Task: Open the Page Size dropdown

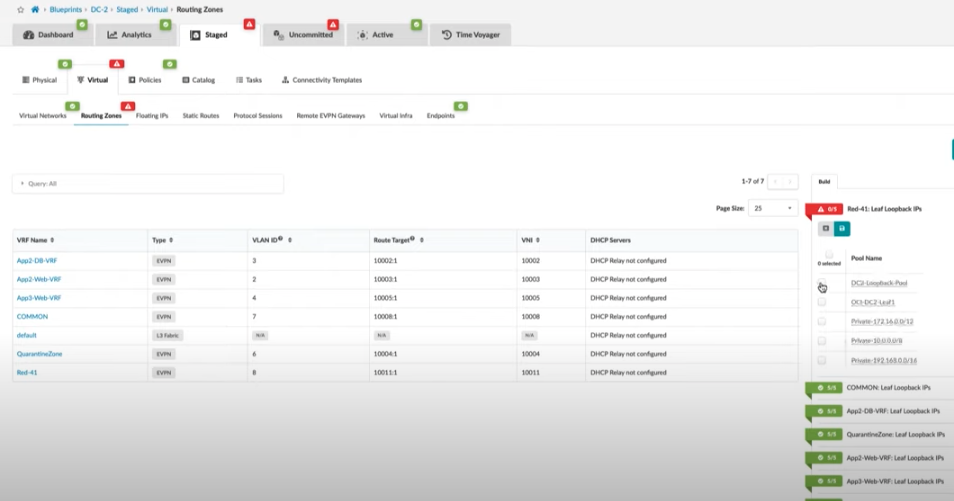Action: tap(774, 208)
